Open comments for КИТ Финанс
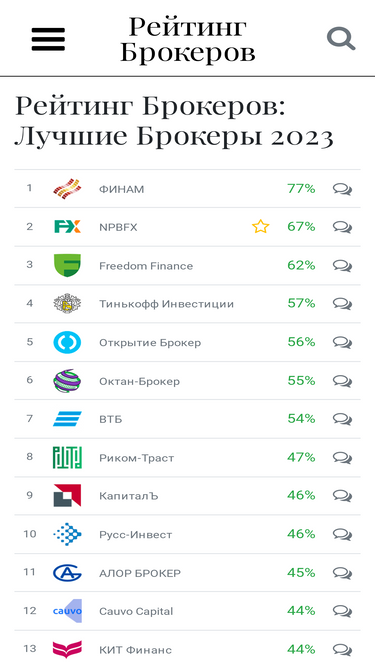Viewport: 375px width, 667px height. click(x=342, y=650)
